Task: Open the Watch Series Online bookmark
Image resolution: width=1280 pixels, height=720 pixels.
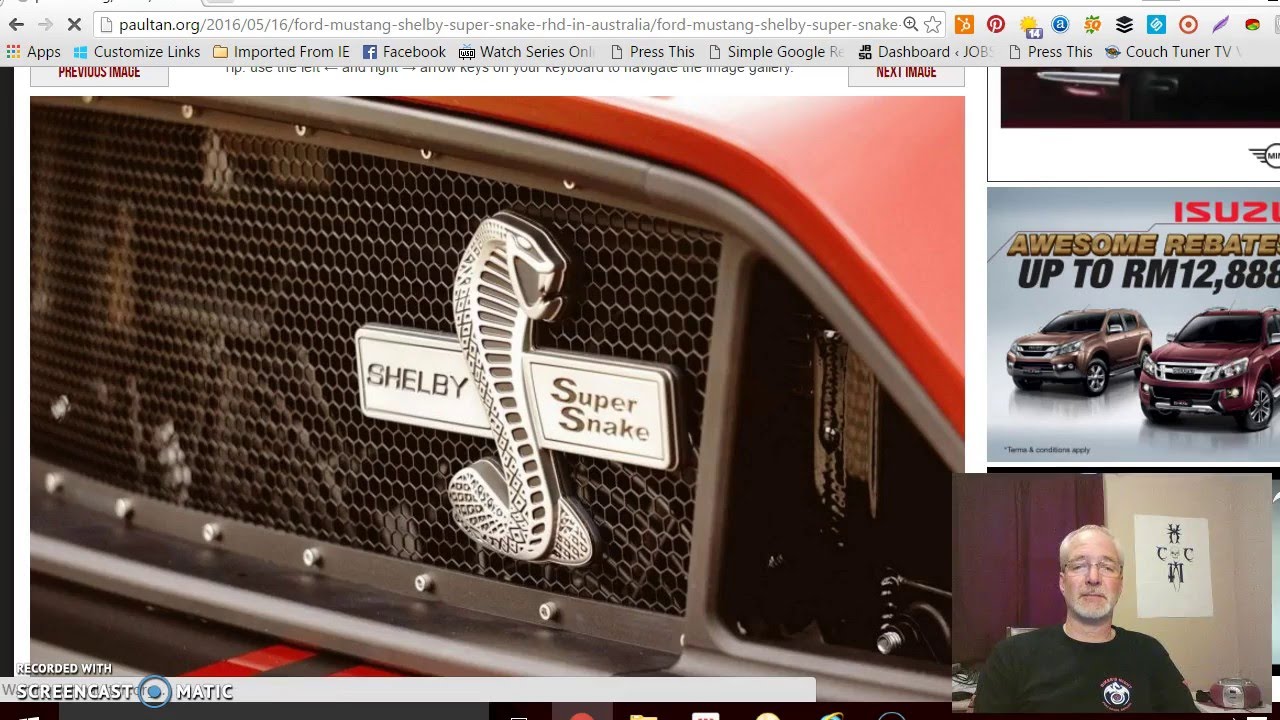Action: point(526,52)
